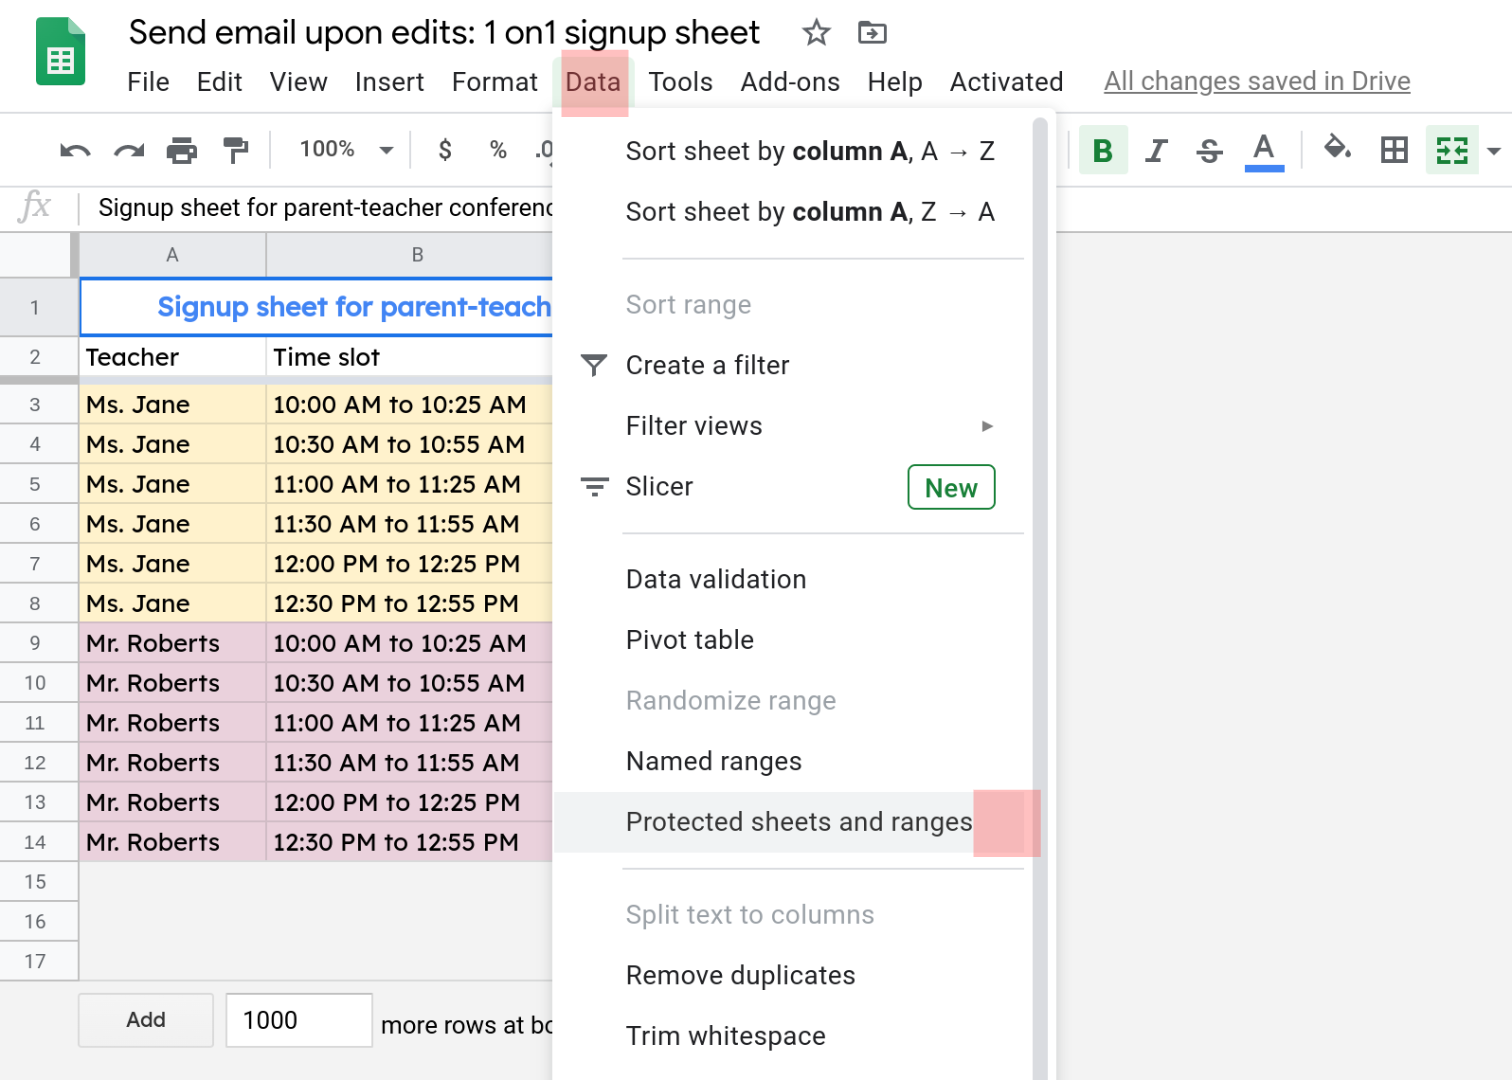Click the merge cells icon
Image resolution: width=1512 pixels, height=1080 pixels.
[1452, 150]
